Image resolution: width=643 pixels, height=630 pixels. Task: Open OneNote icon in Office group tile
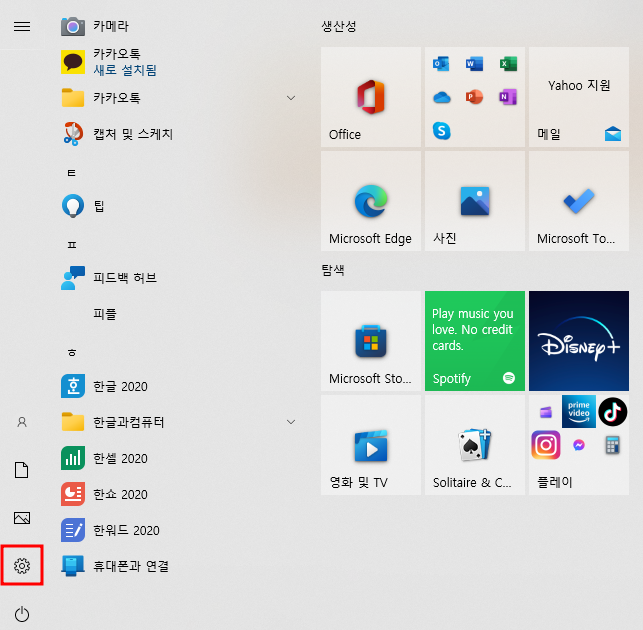click(x=508, y=97)
